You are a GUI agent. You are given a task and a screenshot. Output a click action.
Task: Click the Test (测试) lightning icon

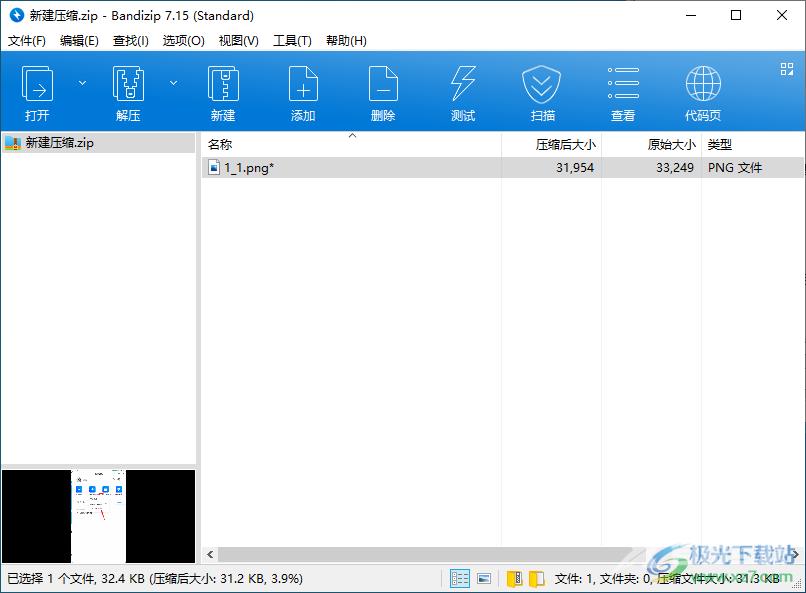pyautogui.click(x=463, y=84)
